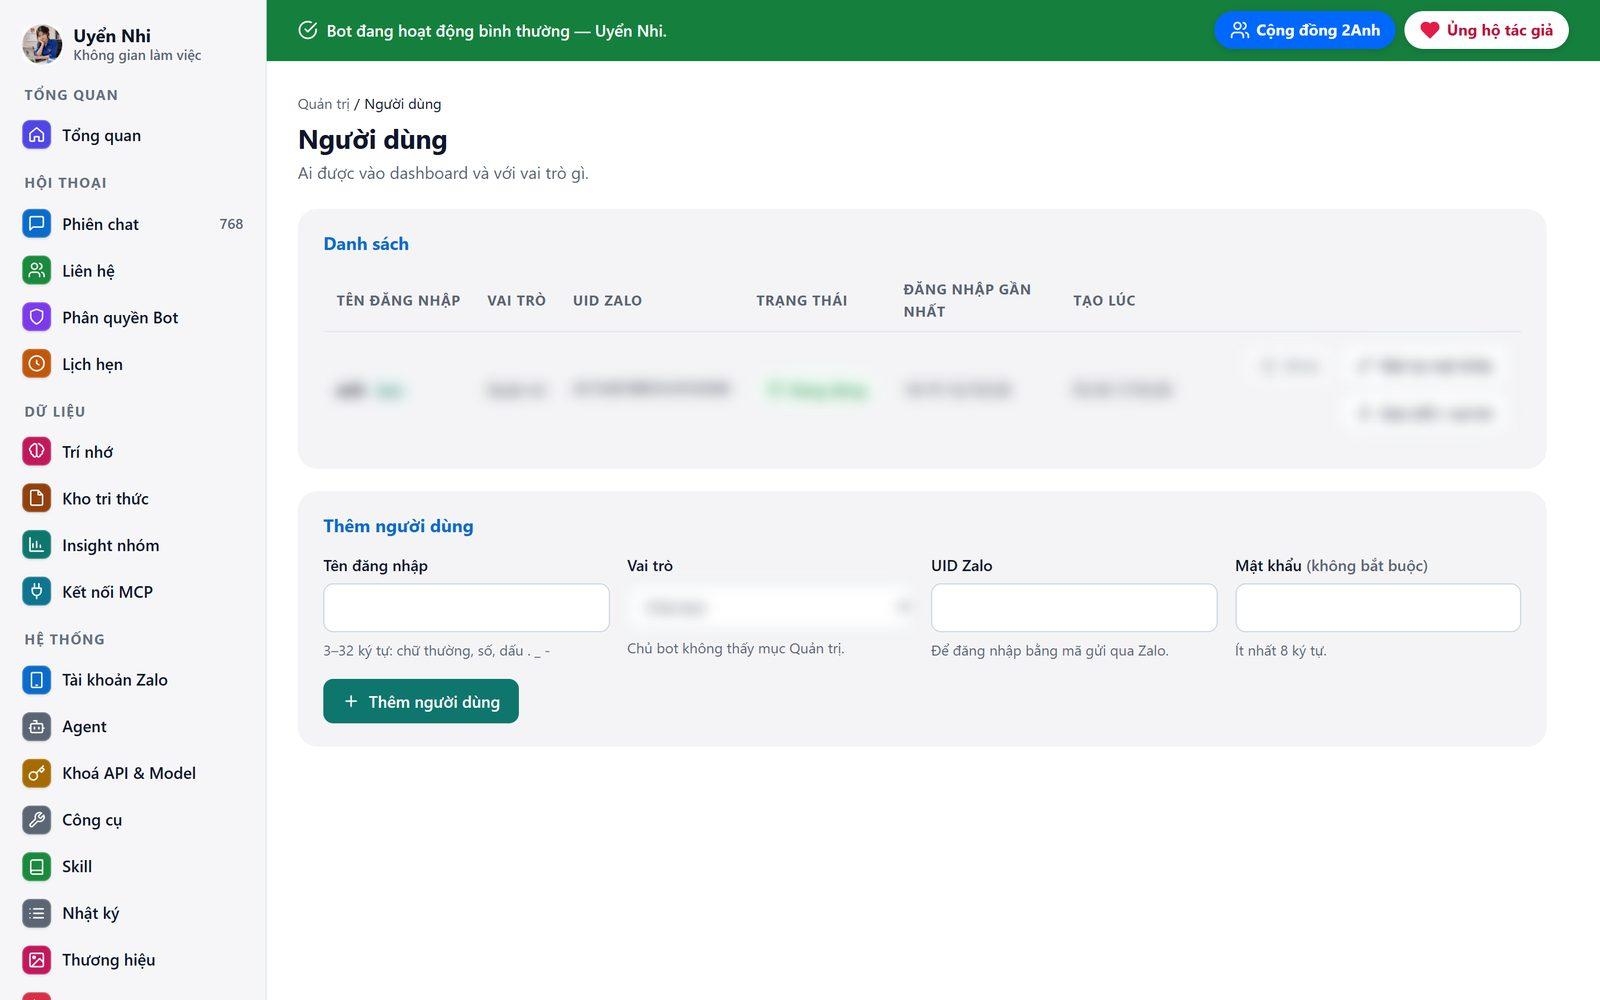The width and height of the screenshot is (1600, 1000).
Task: Focus the UID Zalo input field
Action: tap(1074, 608)
